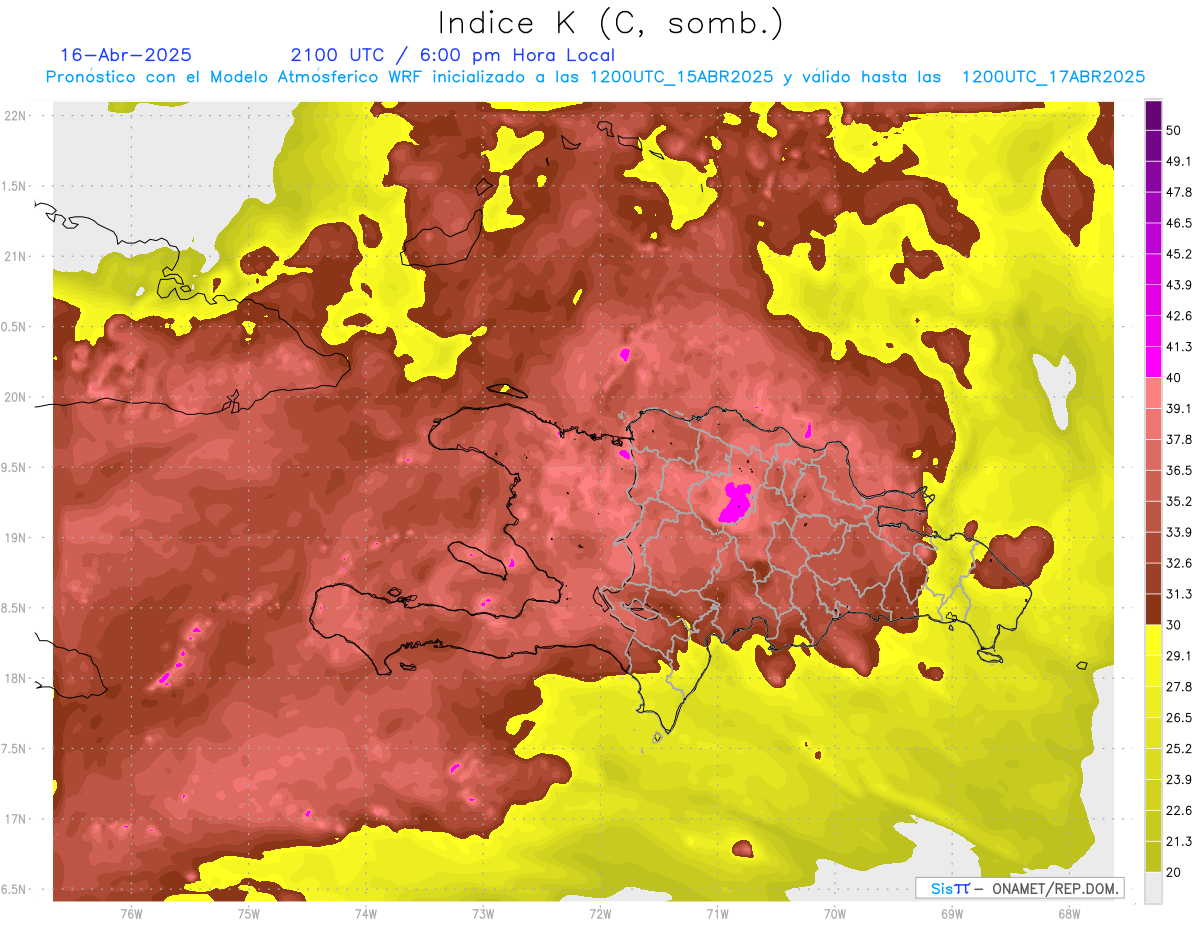The height and width of the screenshot is (927, 1200).
Task: Click the colorbar label "49.1"
Action: click(x=1179, y=161)
